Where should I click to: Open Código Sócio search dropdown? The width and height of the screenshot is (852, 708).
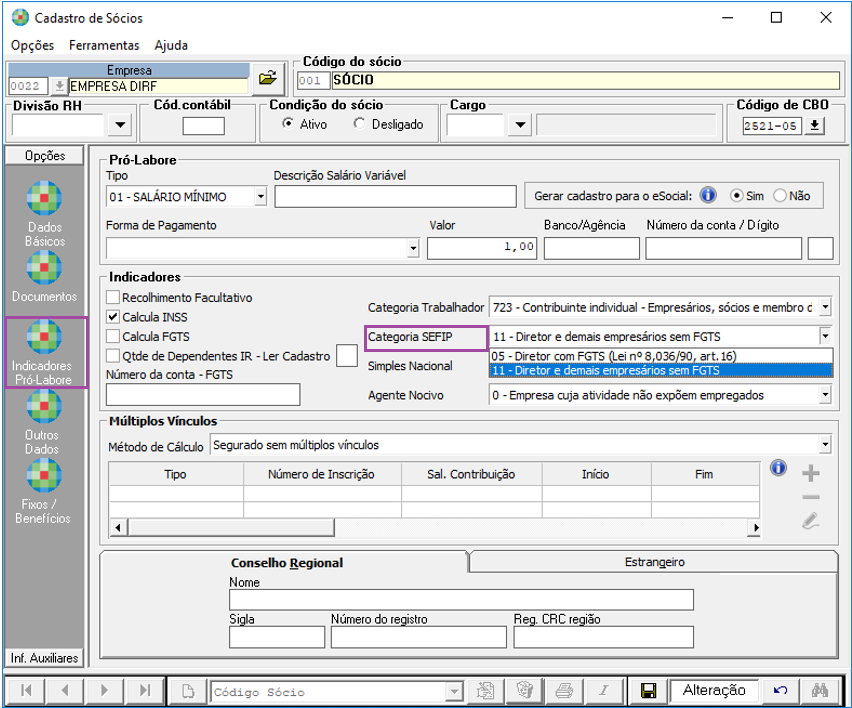click(x=454, y=692)
